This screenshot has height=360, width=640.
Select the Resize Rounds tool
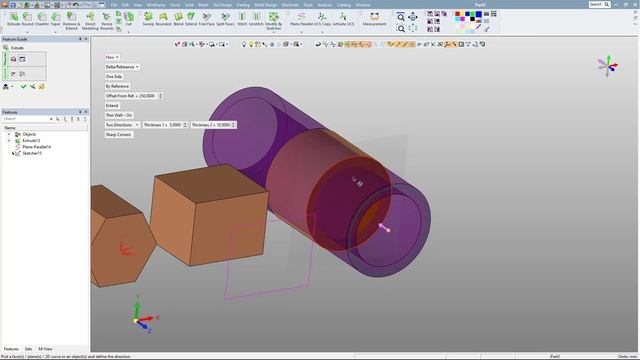tap(107, 21)
